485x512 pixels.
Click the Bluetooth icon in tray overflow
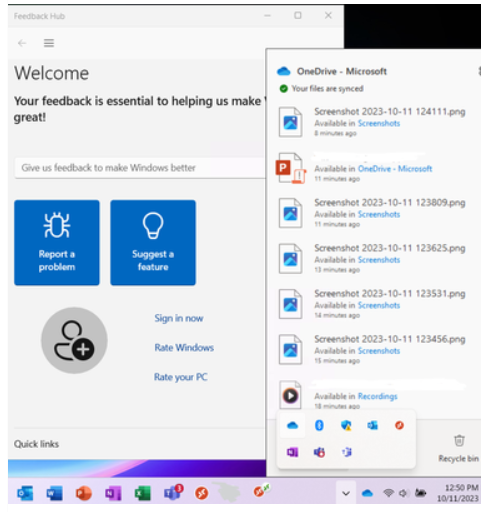pos(319,425)
